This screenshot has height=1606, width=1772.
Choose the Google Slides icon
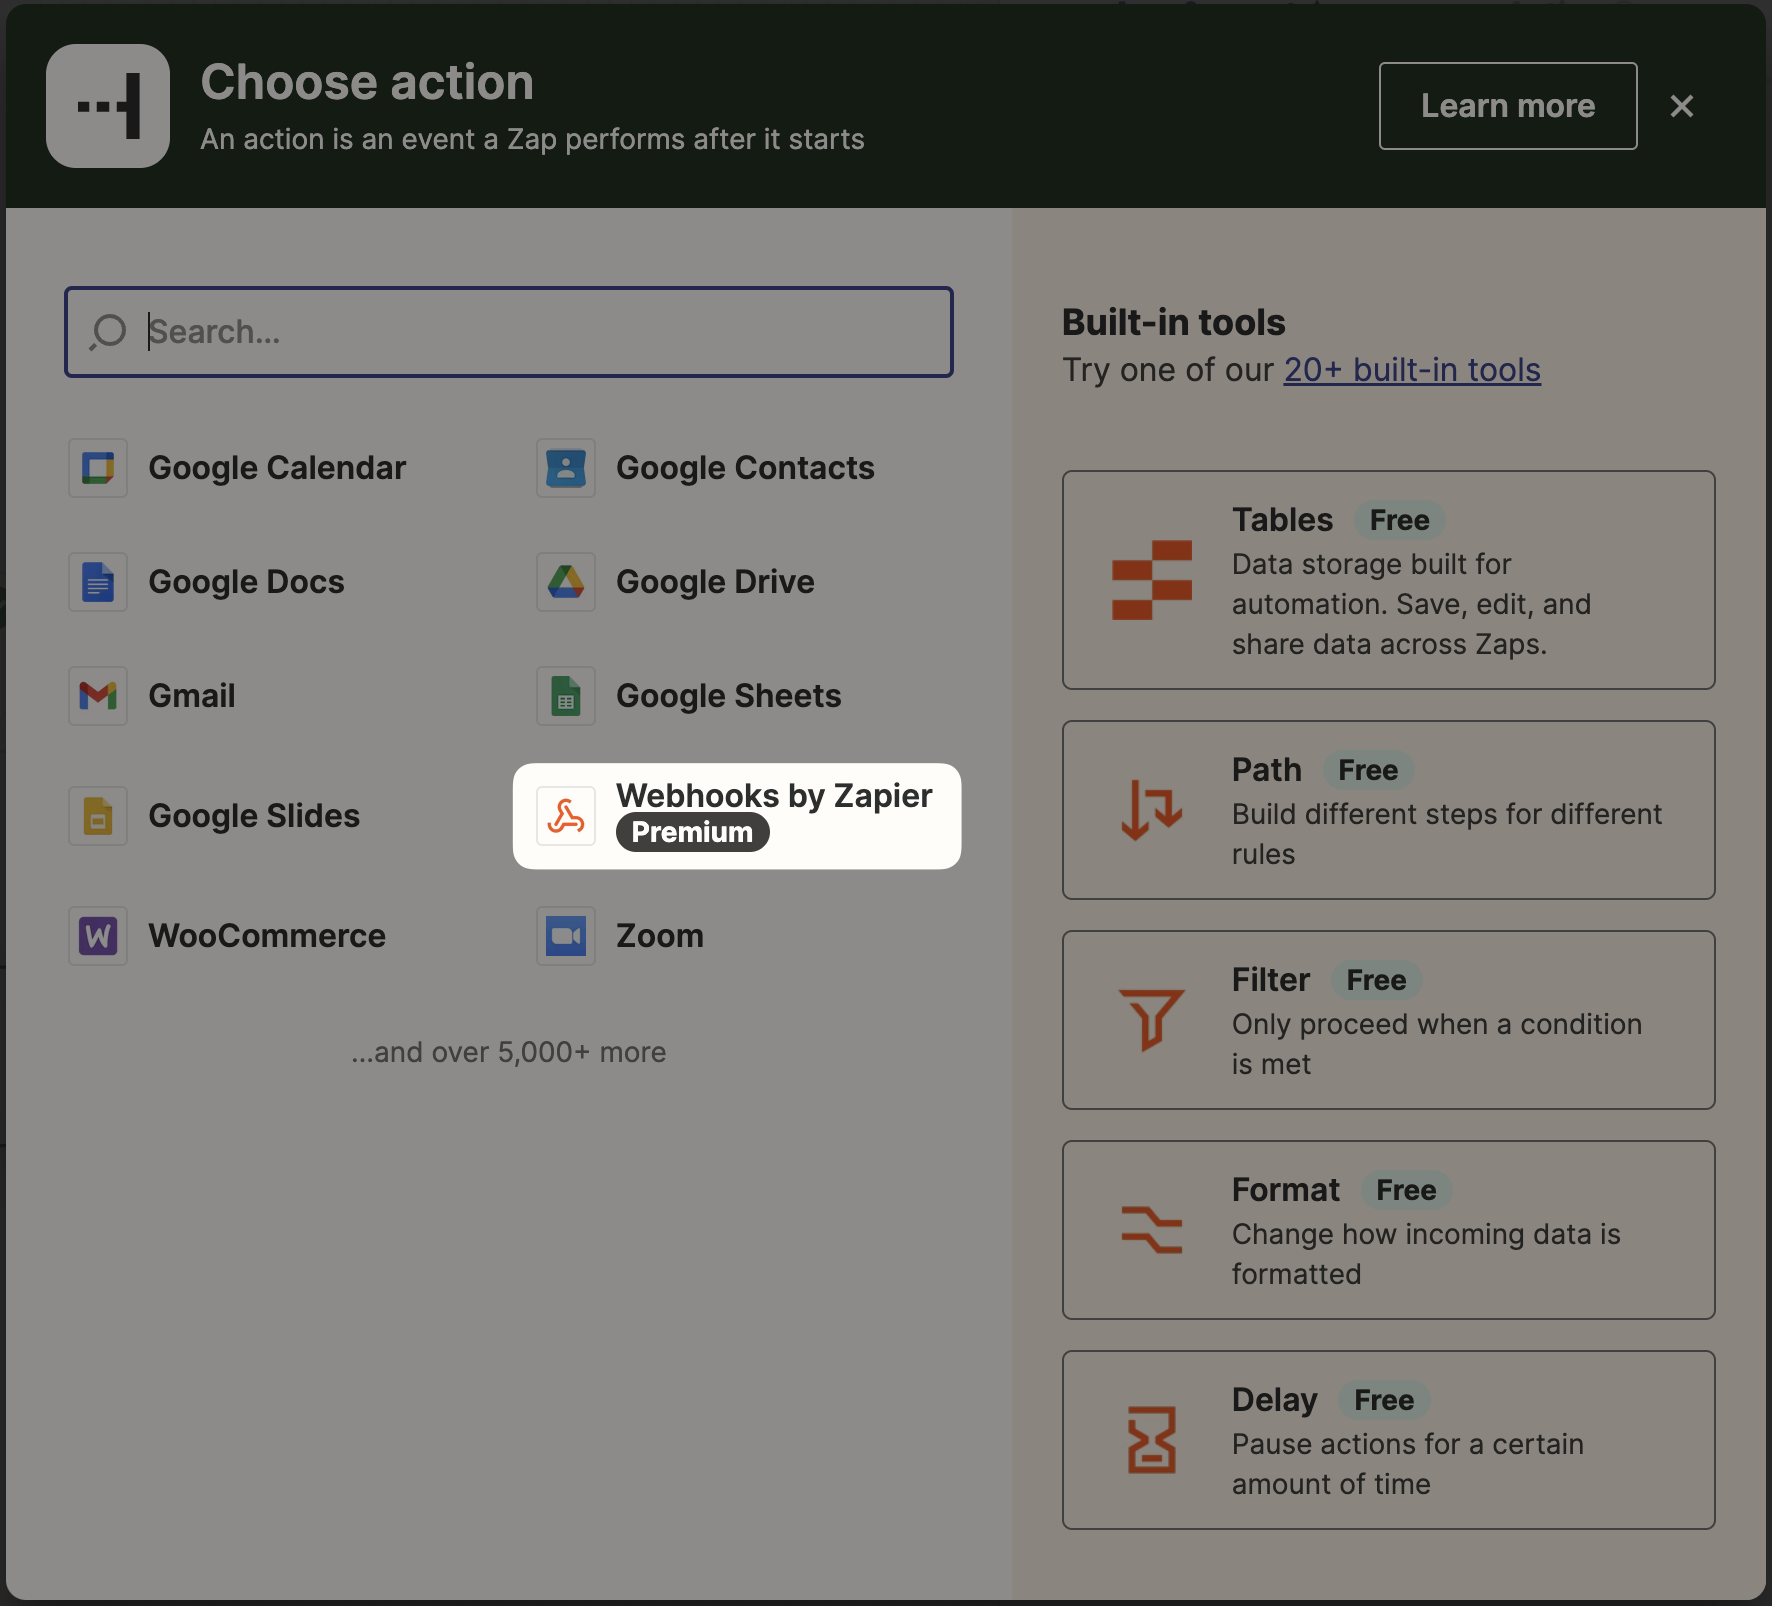tap(98, 816)
